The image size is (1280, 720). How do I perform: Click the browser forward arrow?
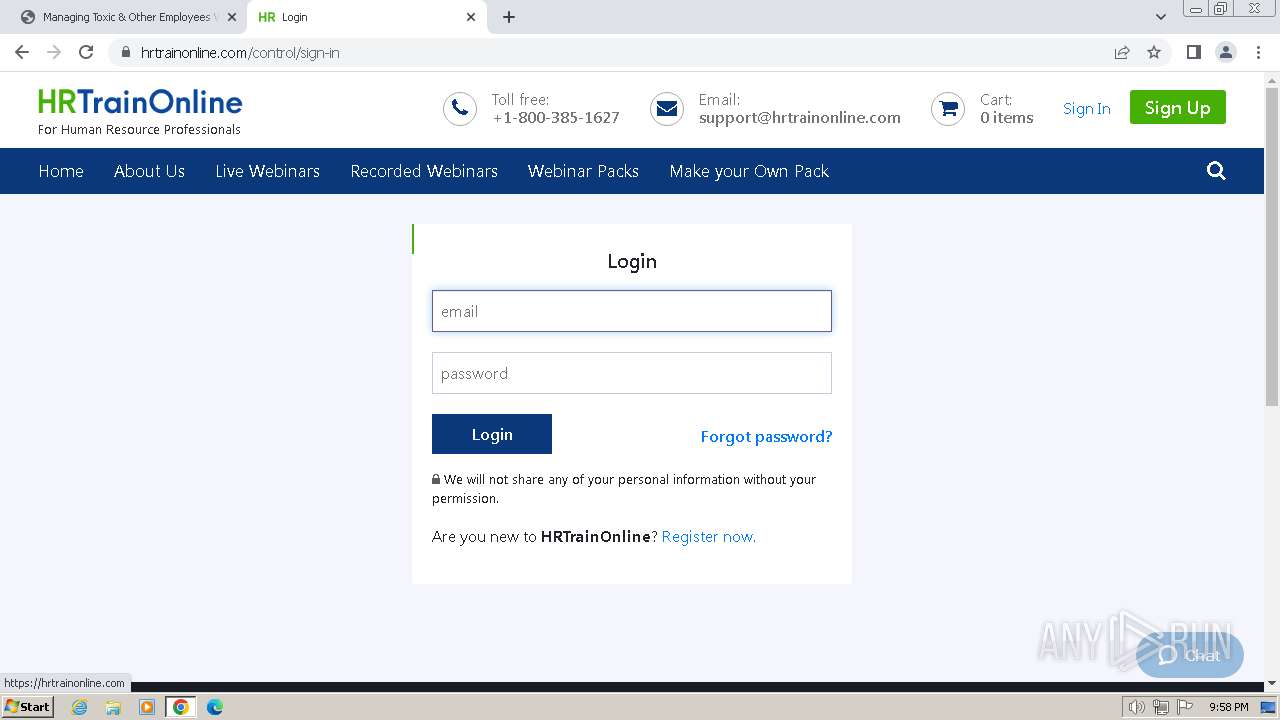(54, 52)
